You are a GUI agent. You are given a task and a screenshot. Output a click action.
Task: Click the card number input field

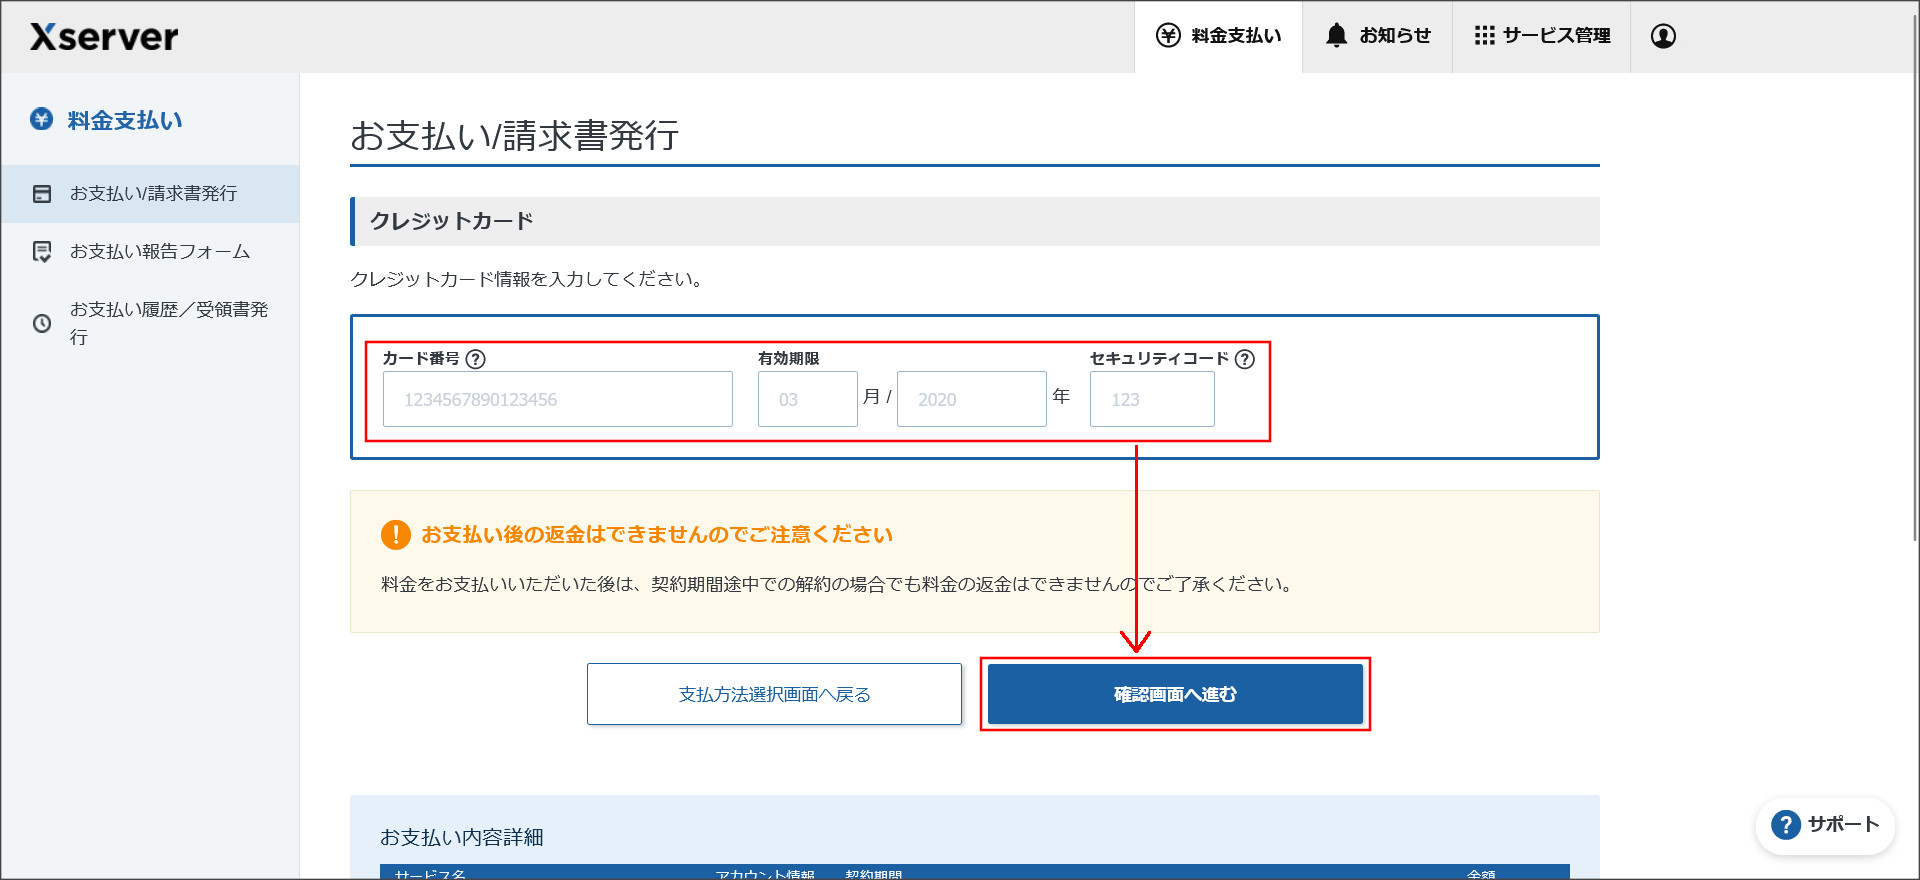tap(558, 399)
